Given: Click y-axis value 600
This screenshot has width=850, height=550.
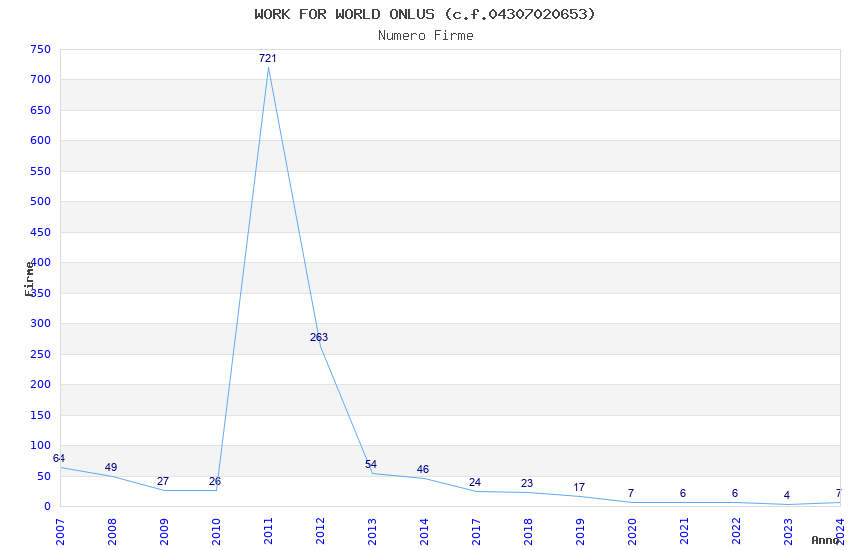Looking at the screenshot, I should click(41, 140).
